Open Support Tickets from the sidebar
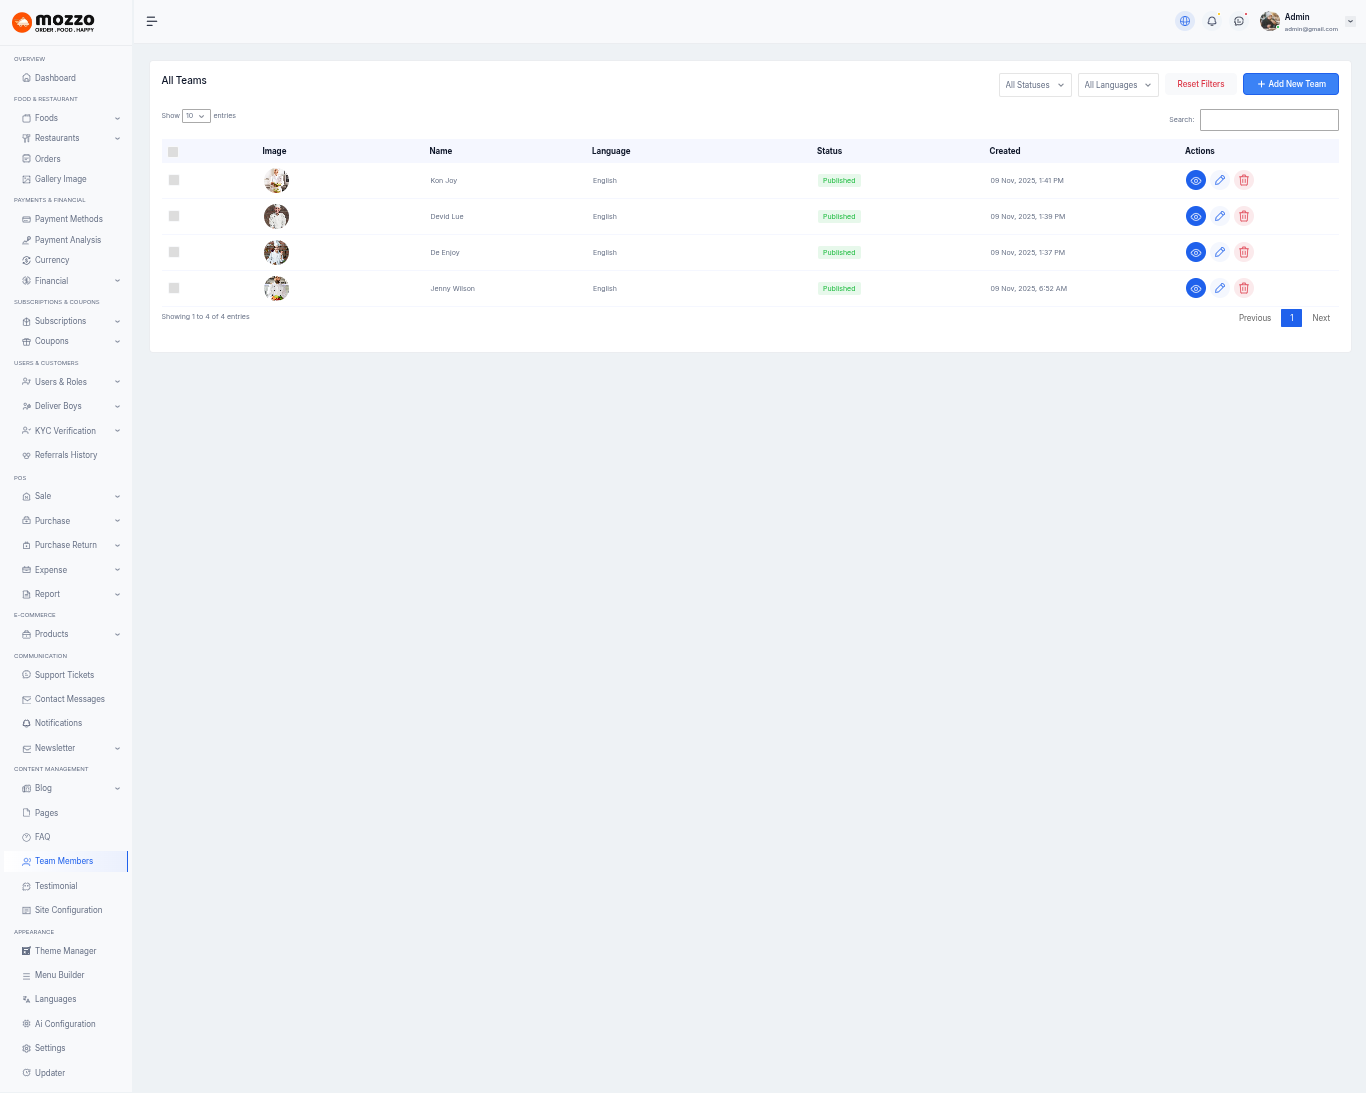The height and width of the screenshot is (1093, 1366). click(x=64, y=675)
